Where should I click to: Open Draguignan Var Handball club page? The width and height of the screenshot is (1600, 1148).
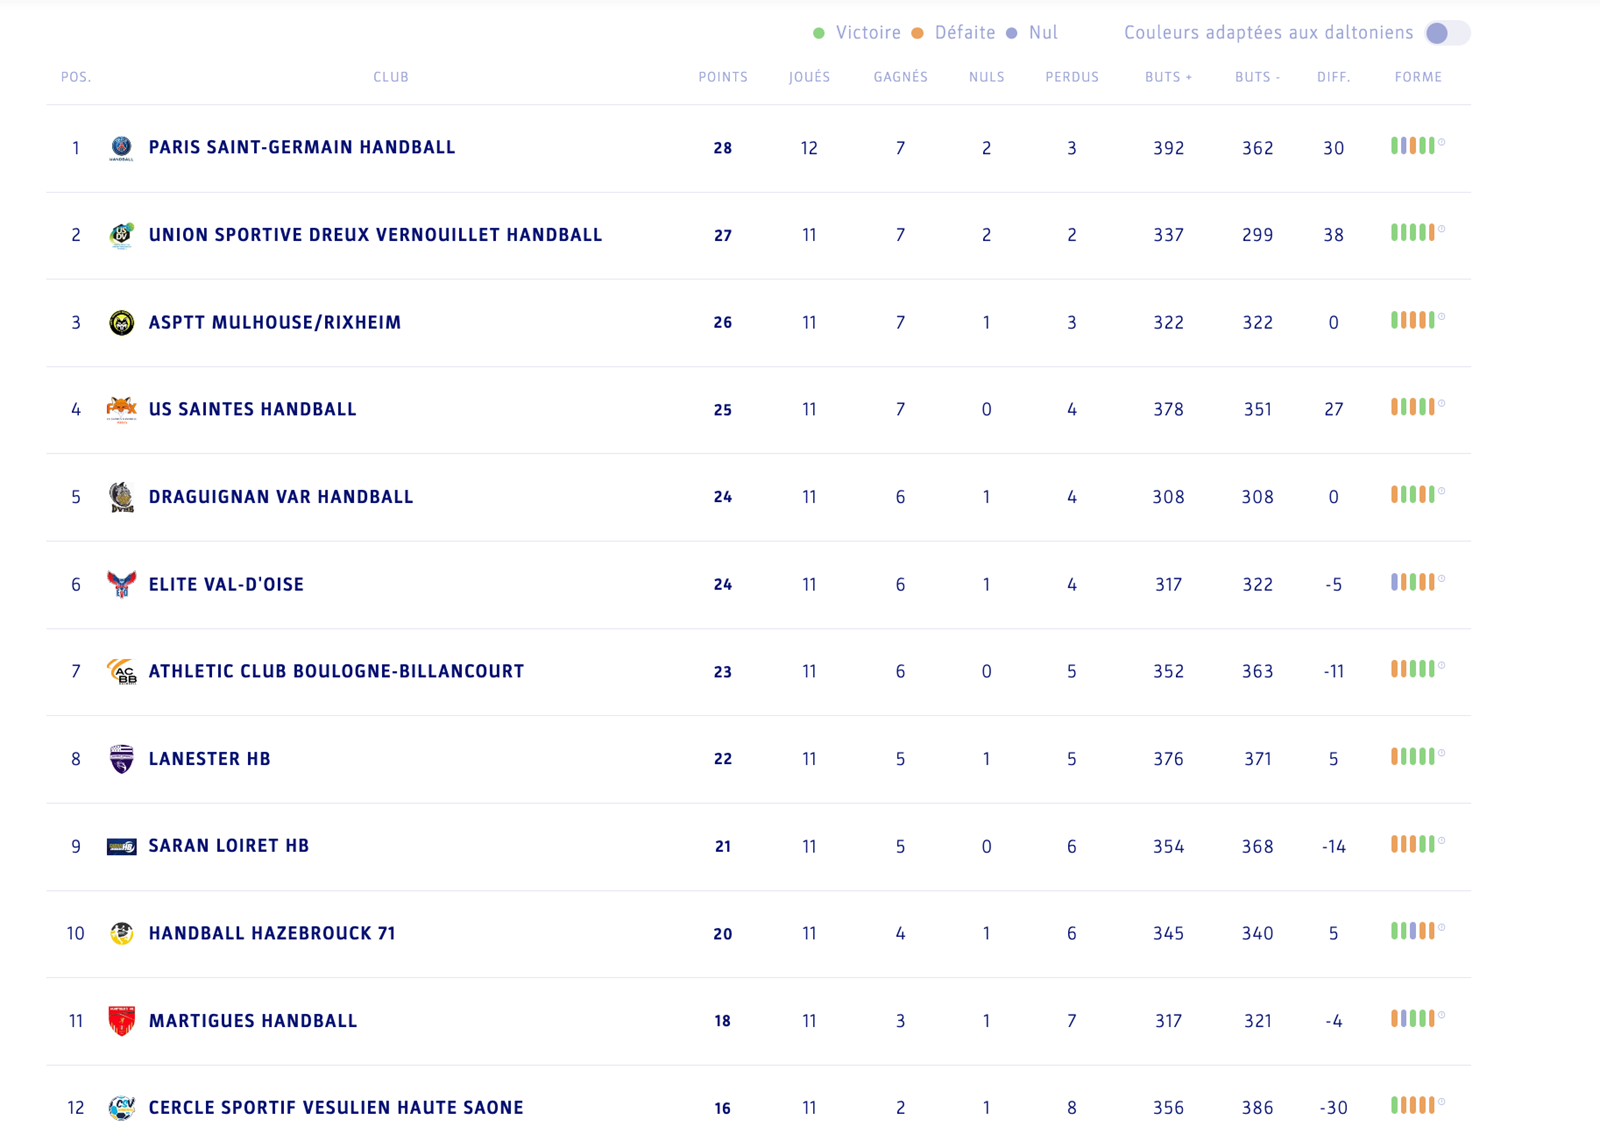click(281, 497)
